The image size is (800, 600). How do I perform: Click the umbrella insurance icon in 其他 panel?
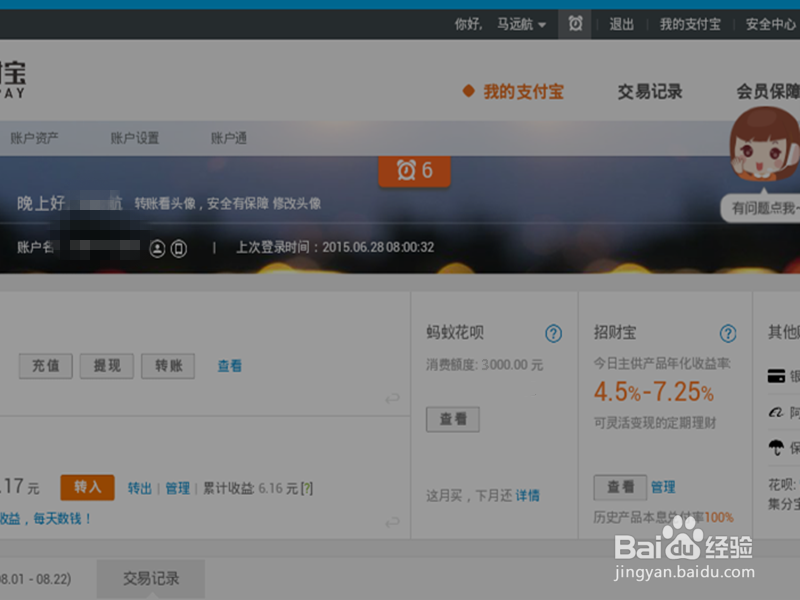[x=776, y=447]
